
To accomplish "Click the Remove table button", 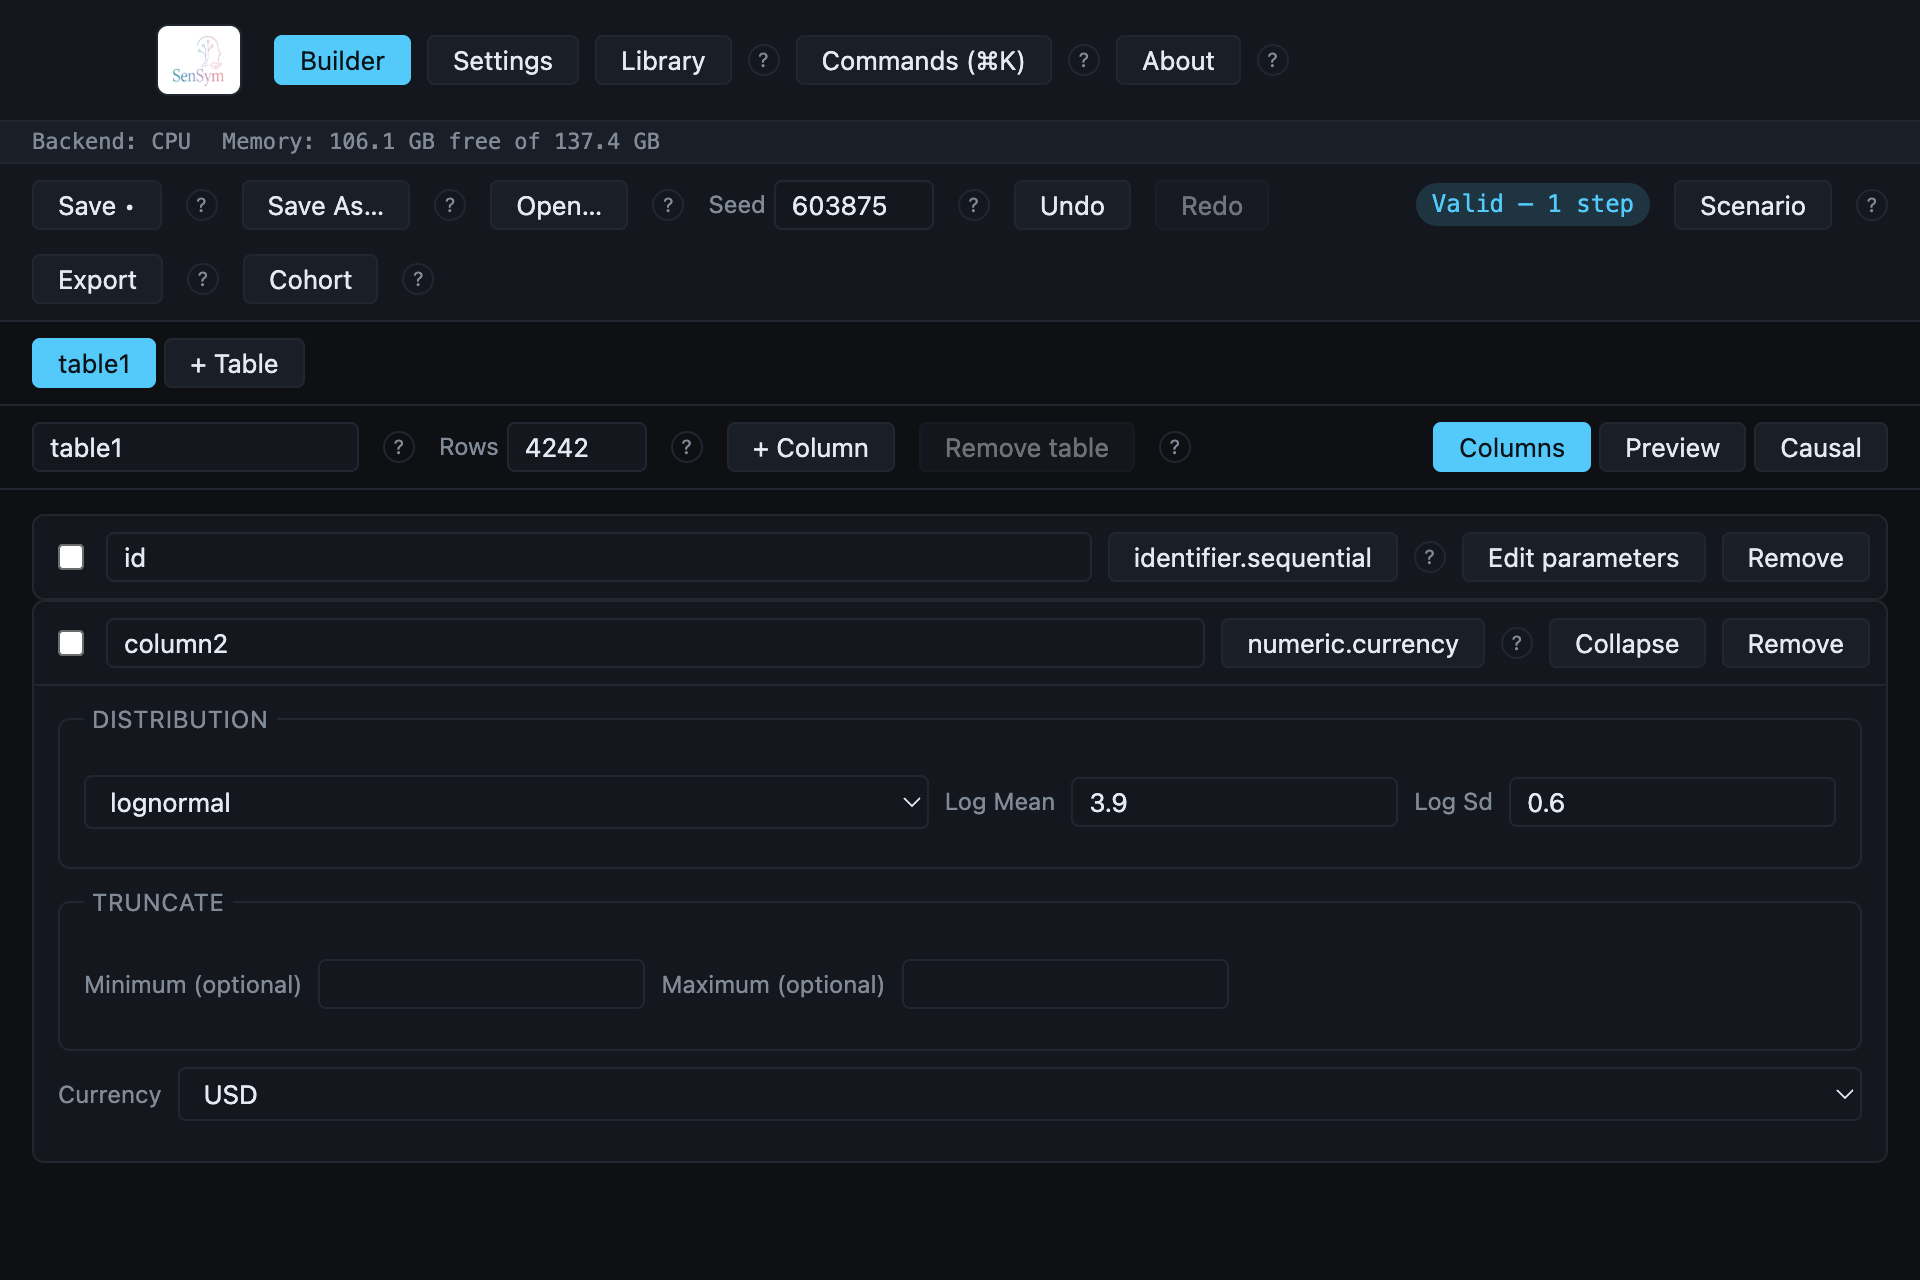I will click(x=1027, y=447).
